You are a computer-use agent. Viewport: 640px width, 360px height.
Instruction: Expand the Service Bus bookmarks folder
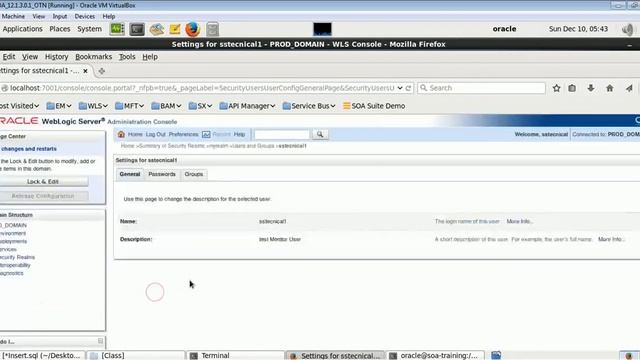[309, 106]
